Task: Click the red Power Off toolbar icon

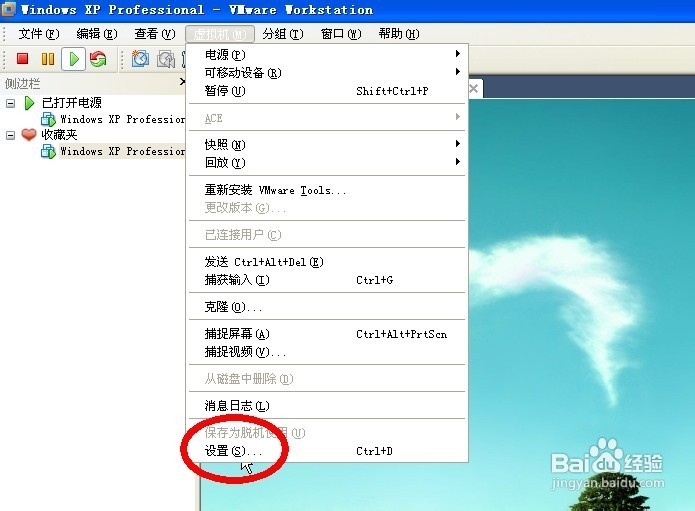Action: (22, 59)
